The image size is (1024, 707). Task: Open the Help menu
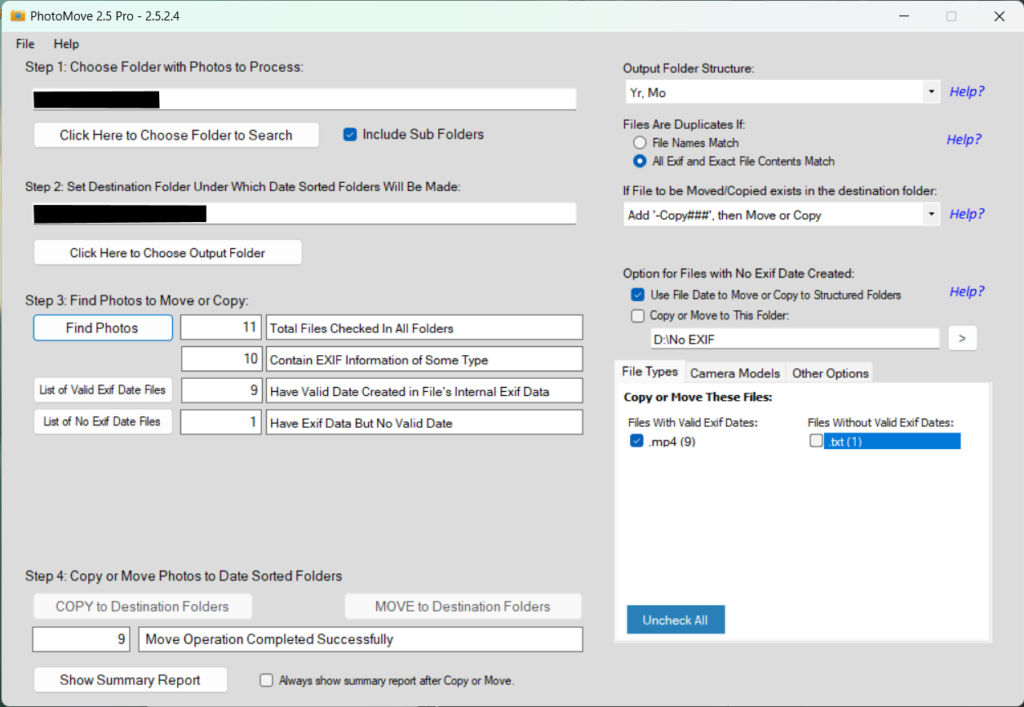click(x=66, y=44)
